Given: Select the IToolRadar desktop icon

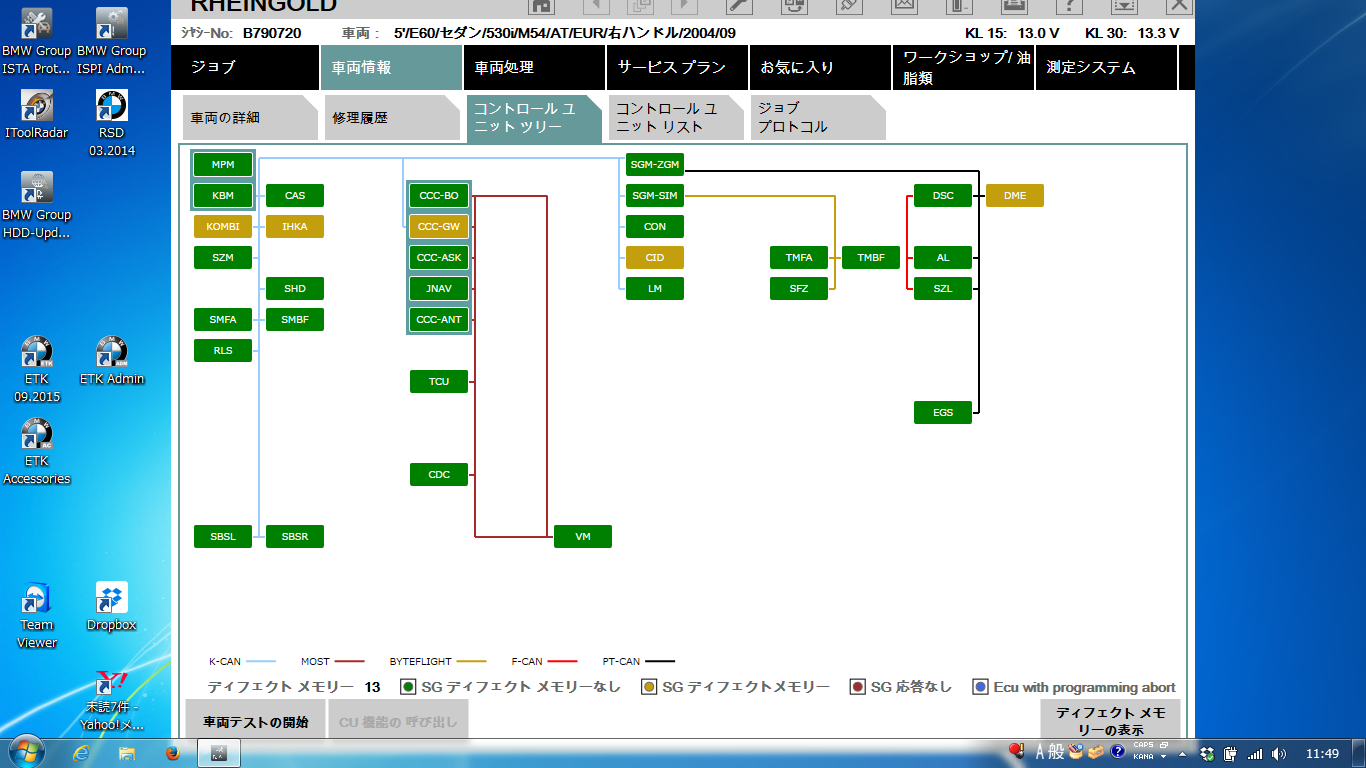Looking at the screenshot, I should (x=37, y=114).
